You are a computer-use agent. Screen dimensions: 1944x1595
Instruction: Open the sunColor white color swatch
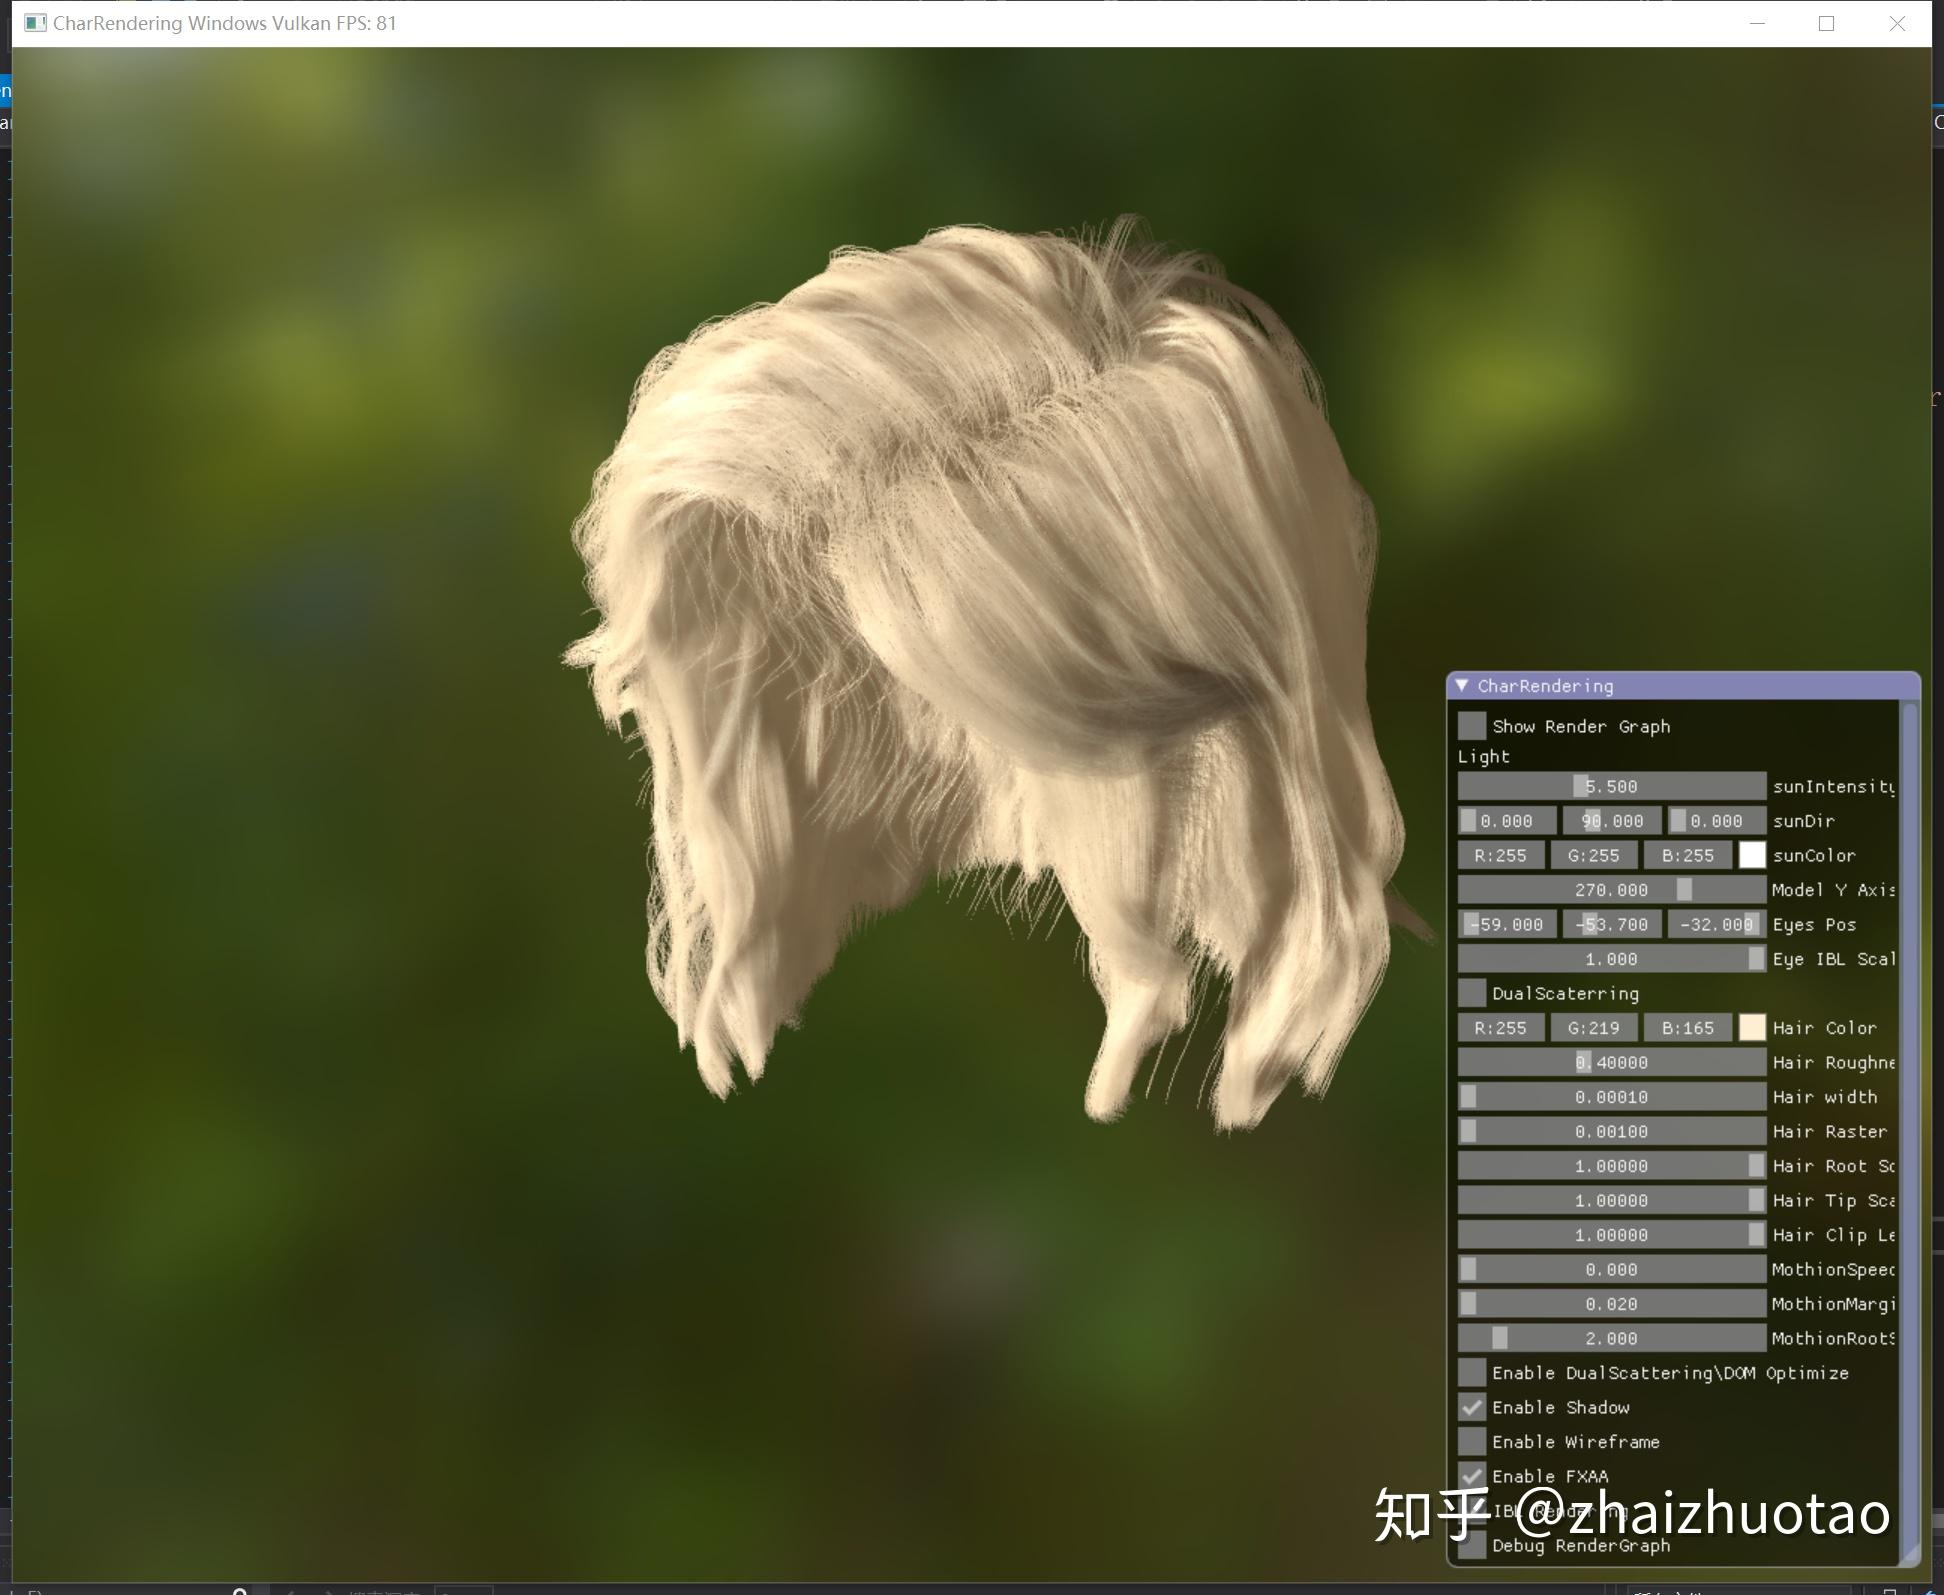pyautogui.click(x=1752, y=855)
